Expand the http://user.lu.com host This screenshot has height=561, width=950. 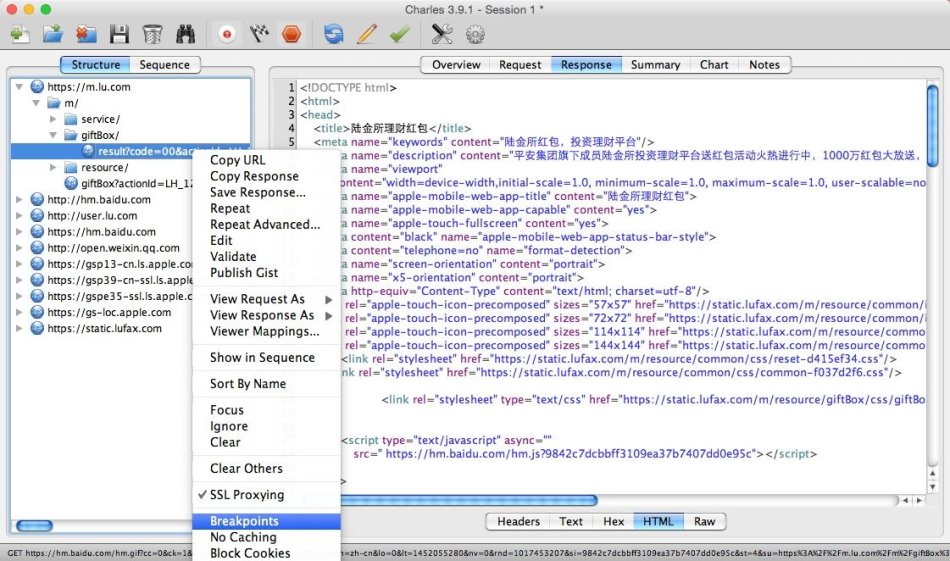tap(19, 216)
